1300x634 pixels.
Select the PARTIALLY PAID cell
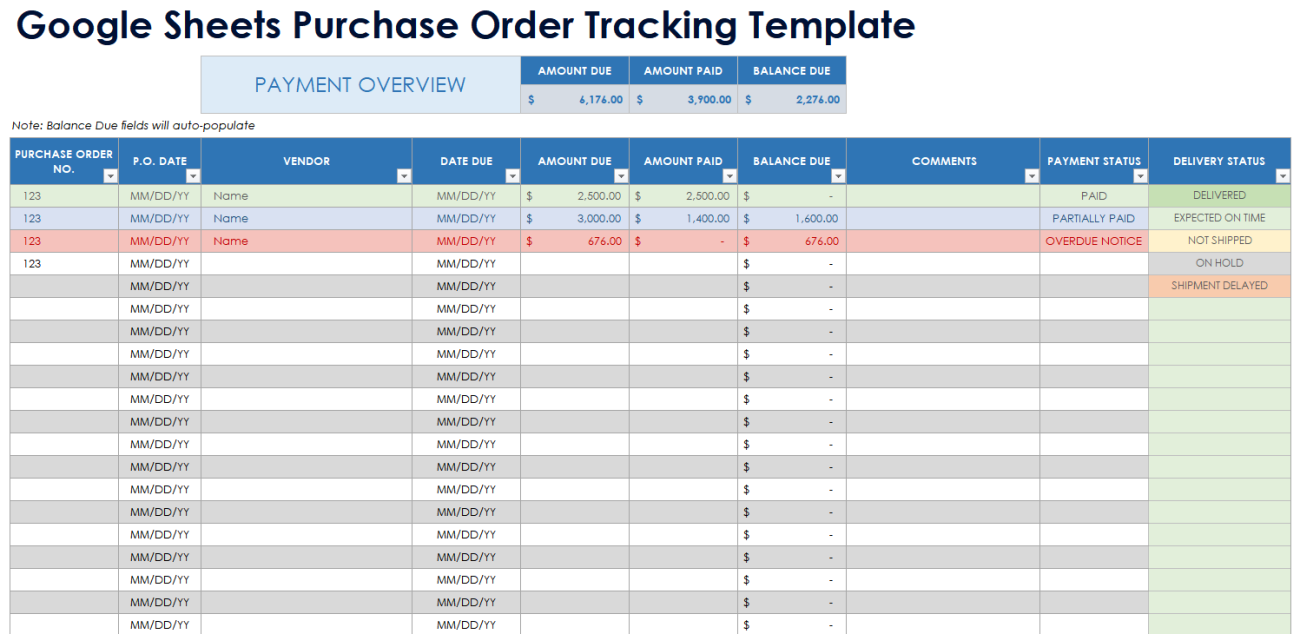click(1093, 218)
